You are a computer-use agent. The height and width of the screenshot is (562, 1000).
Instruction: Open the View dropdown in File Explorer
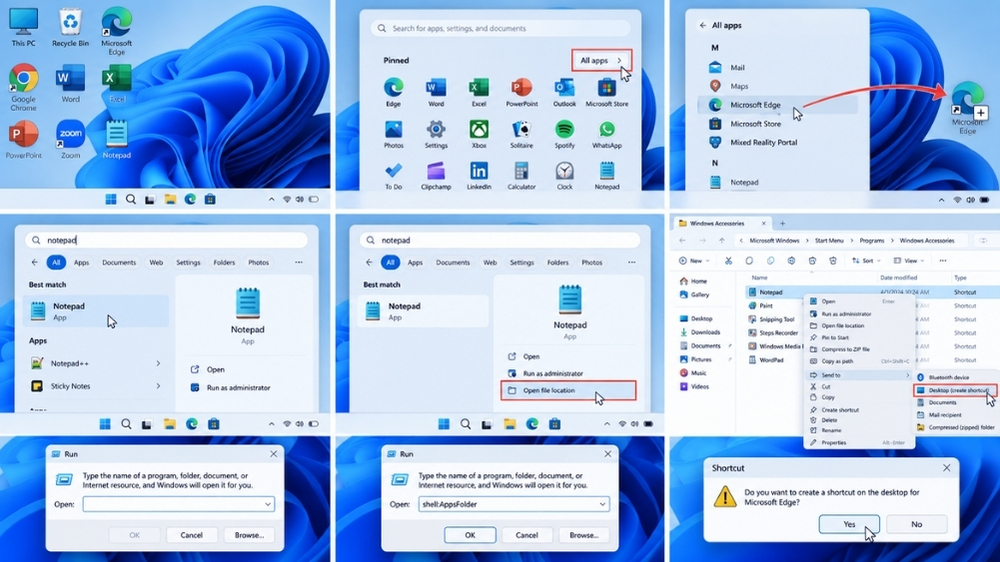coord(909,260)
